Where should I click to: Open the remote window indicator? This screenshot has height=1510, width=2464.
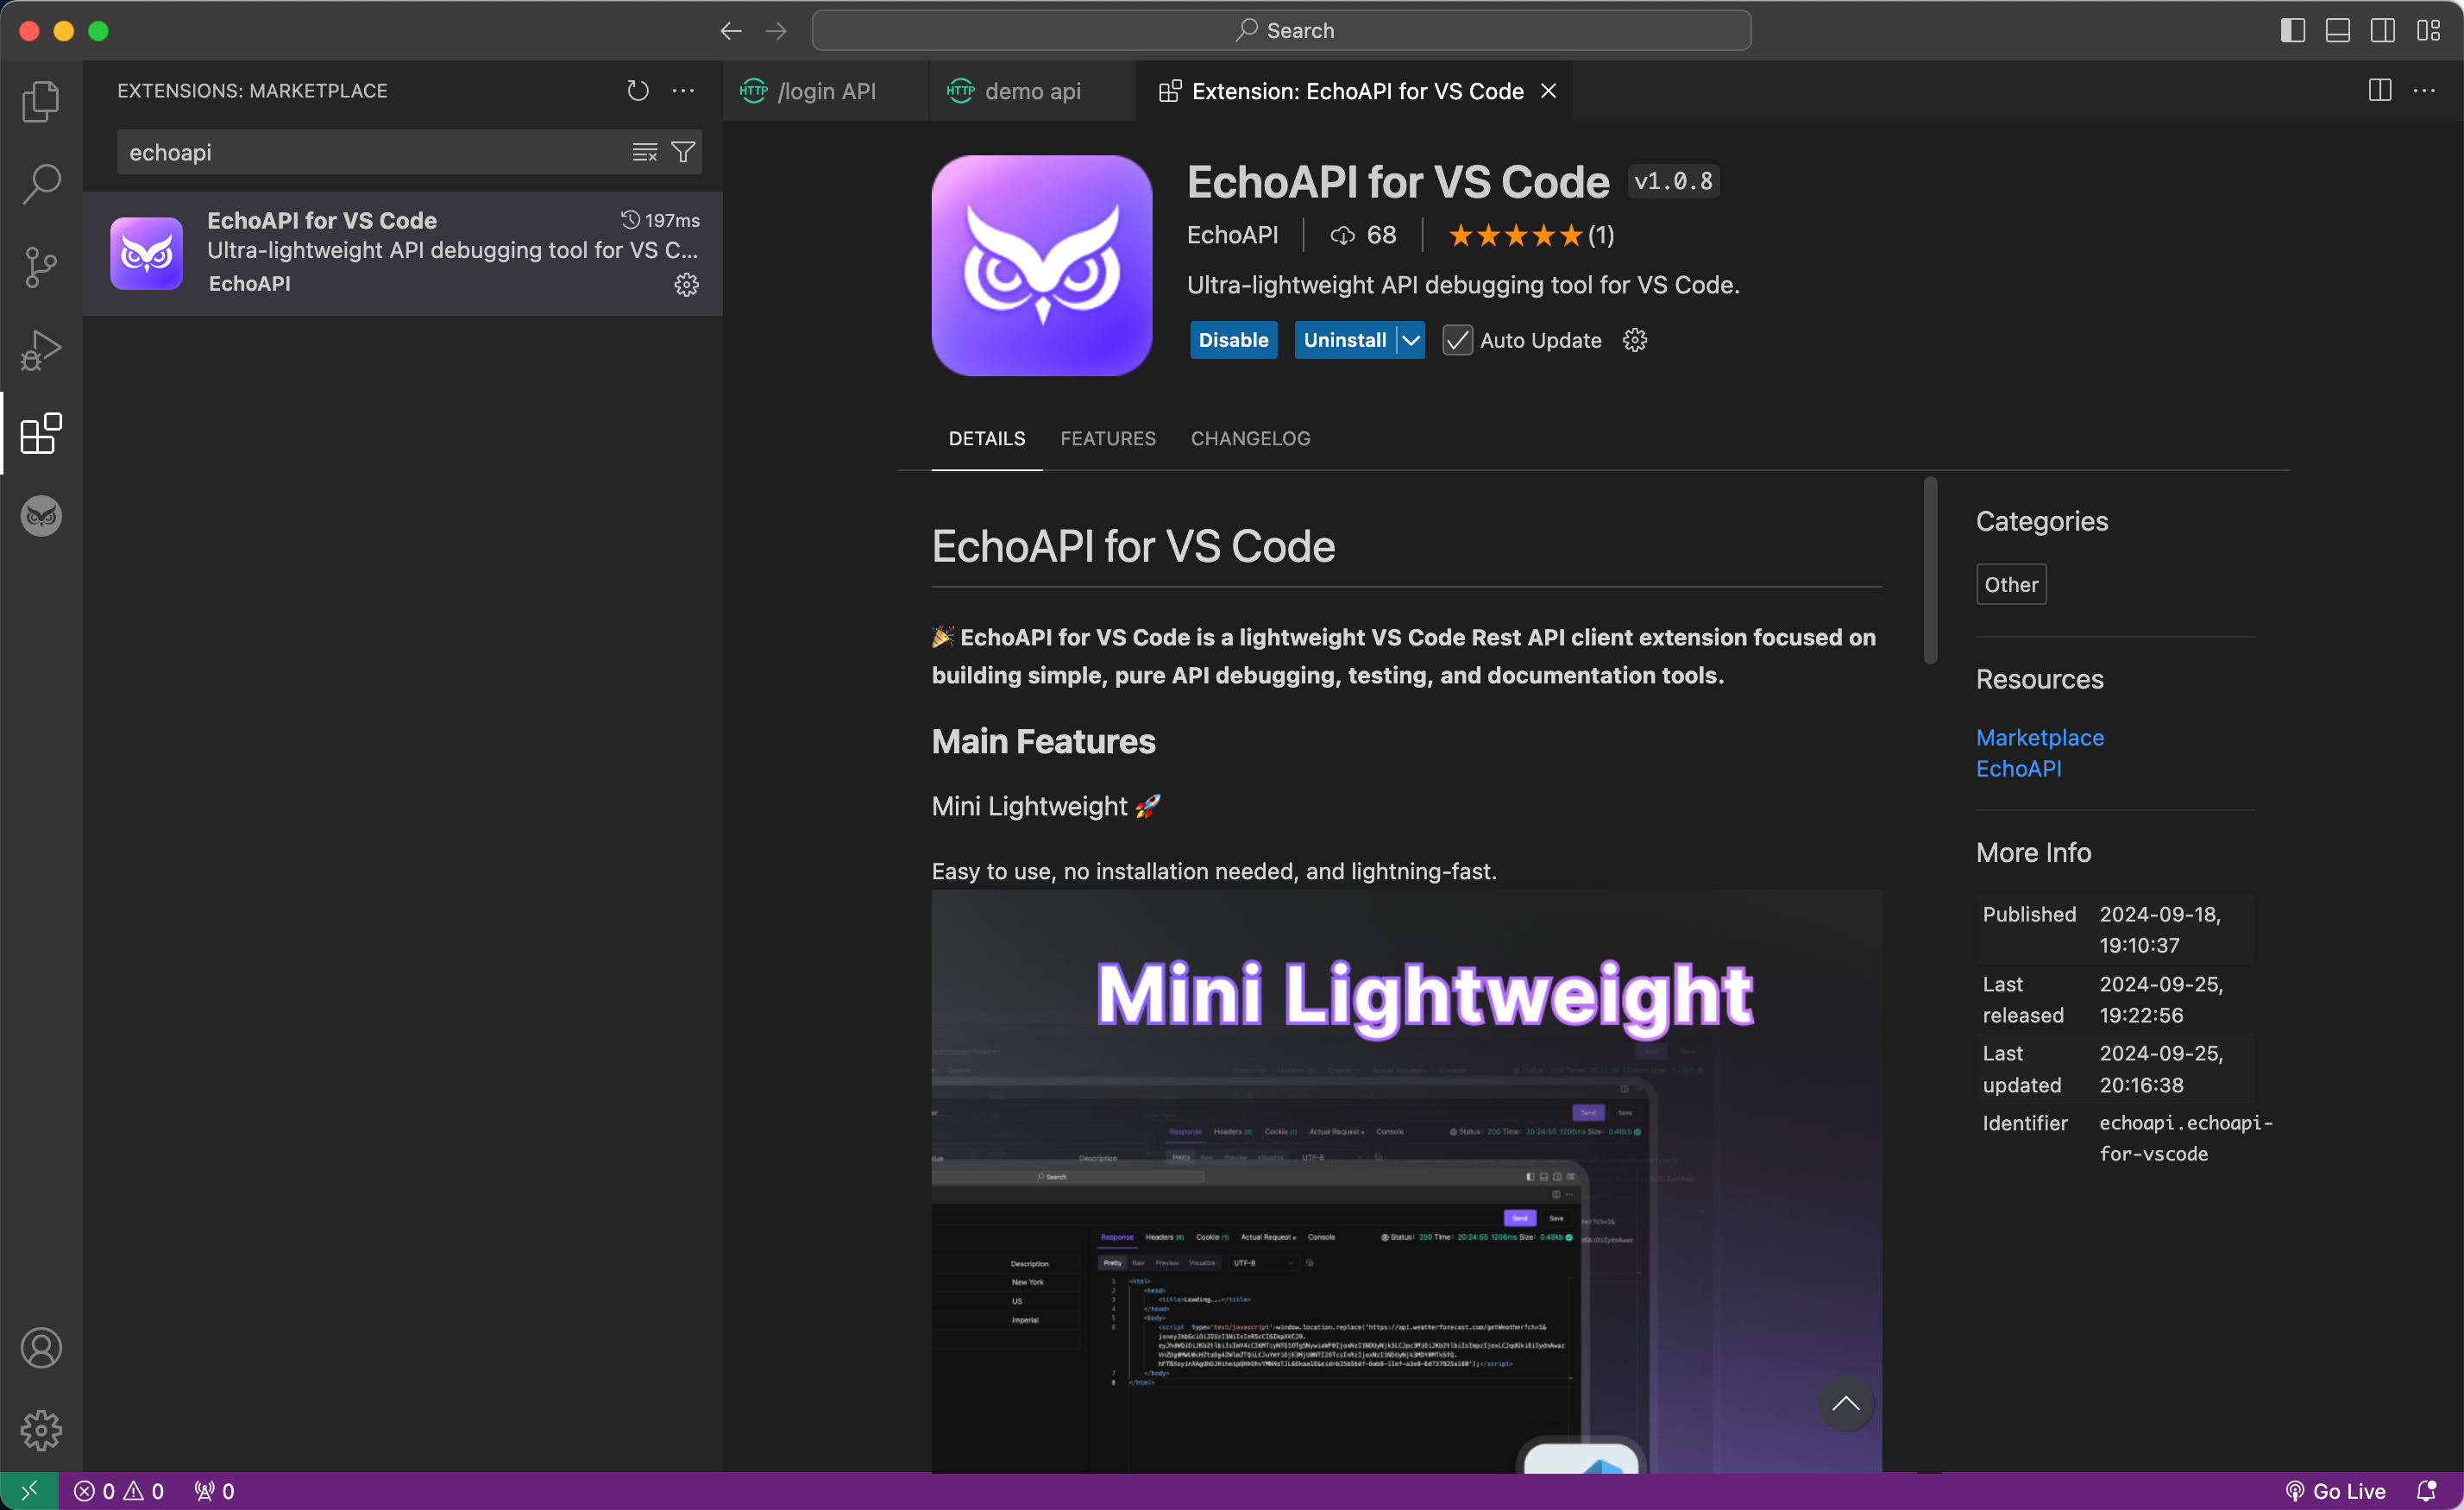(29, 1491)
